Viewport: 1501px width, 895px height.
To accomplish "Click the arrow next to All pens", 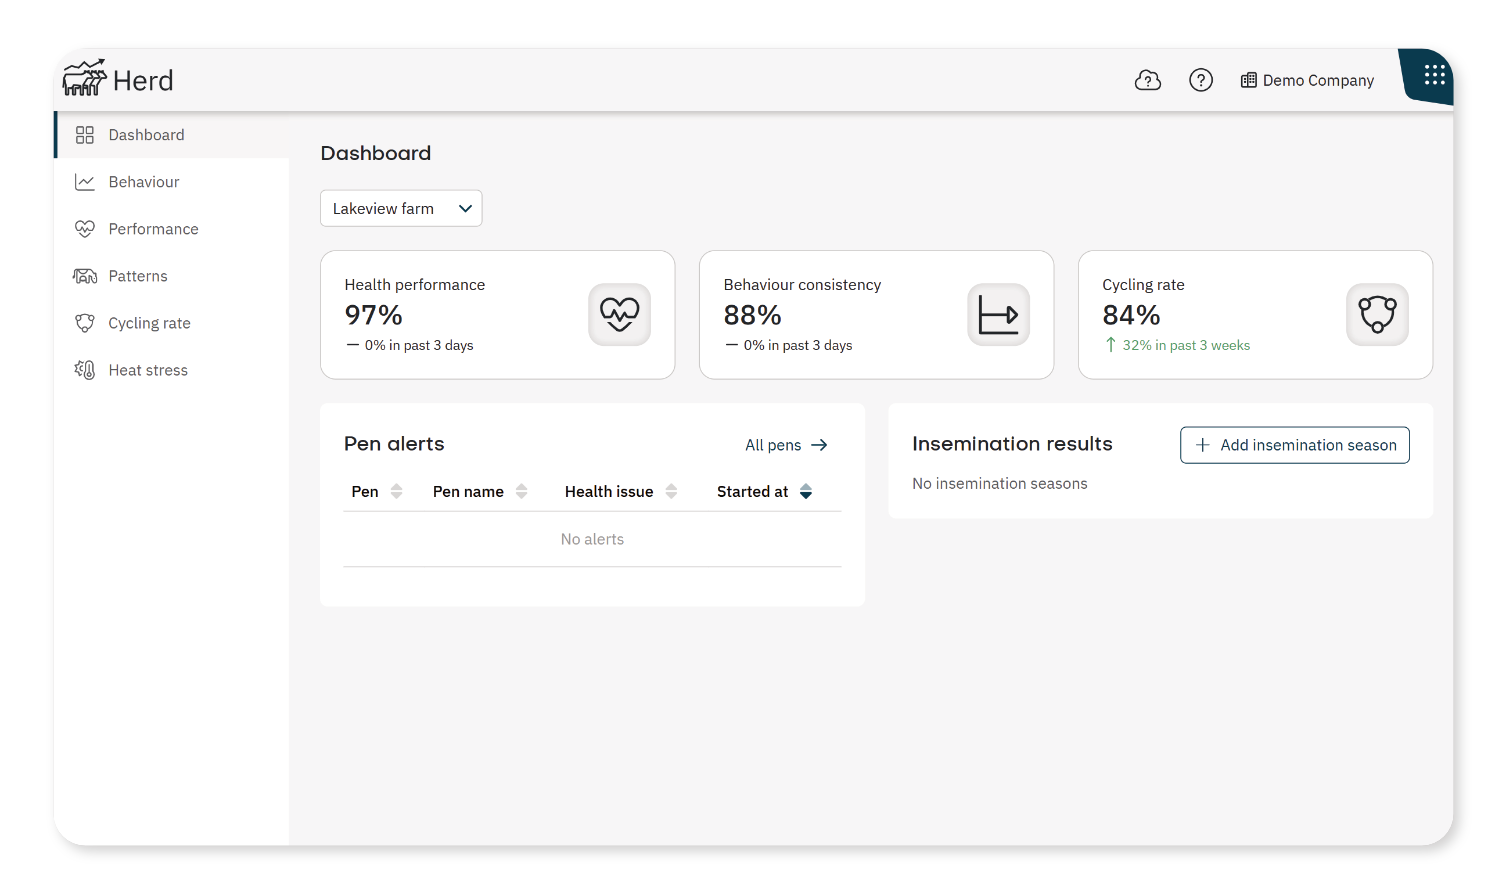I will (x=820, y=445).
